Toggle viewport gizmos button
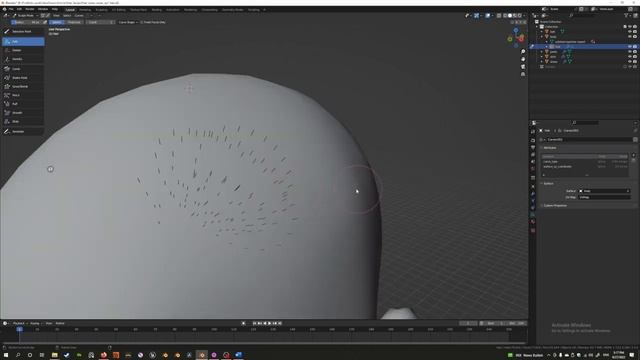 (x=476, y=16)
